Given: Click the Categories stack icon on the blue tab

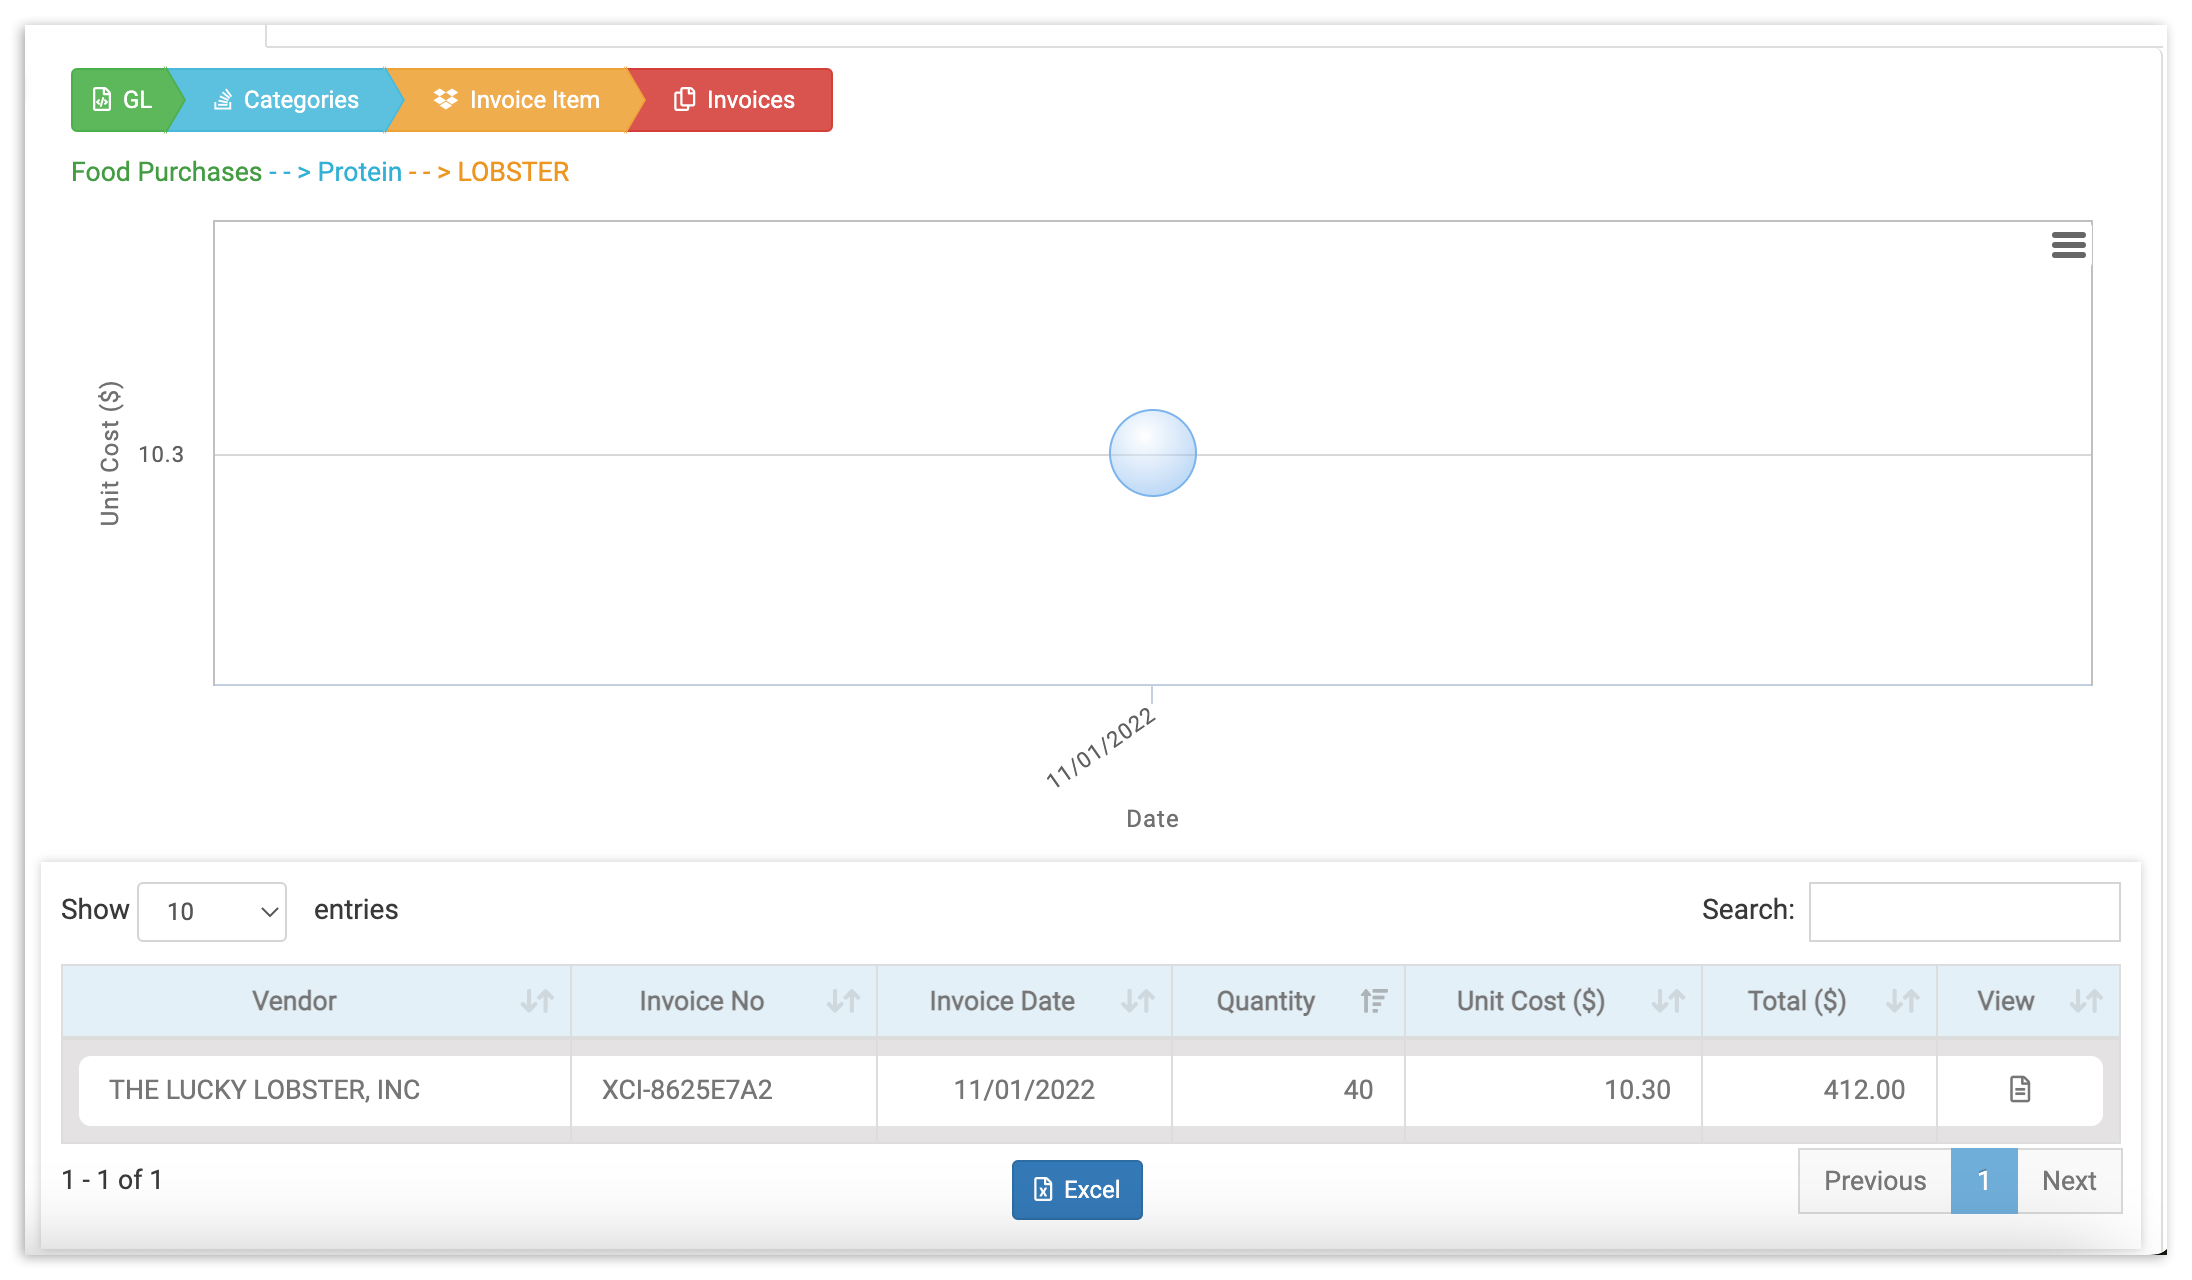Looking at the screenshot, I should click(x=223, y=99).
